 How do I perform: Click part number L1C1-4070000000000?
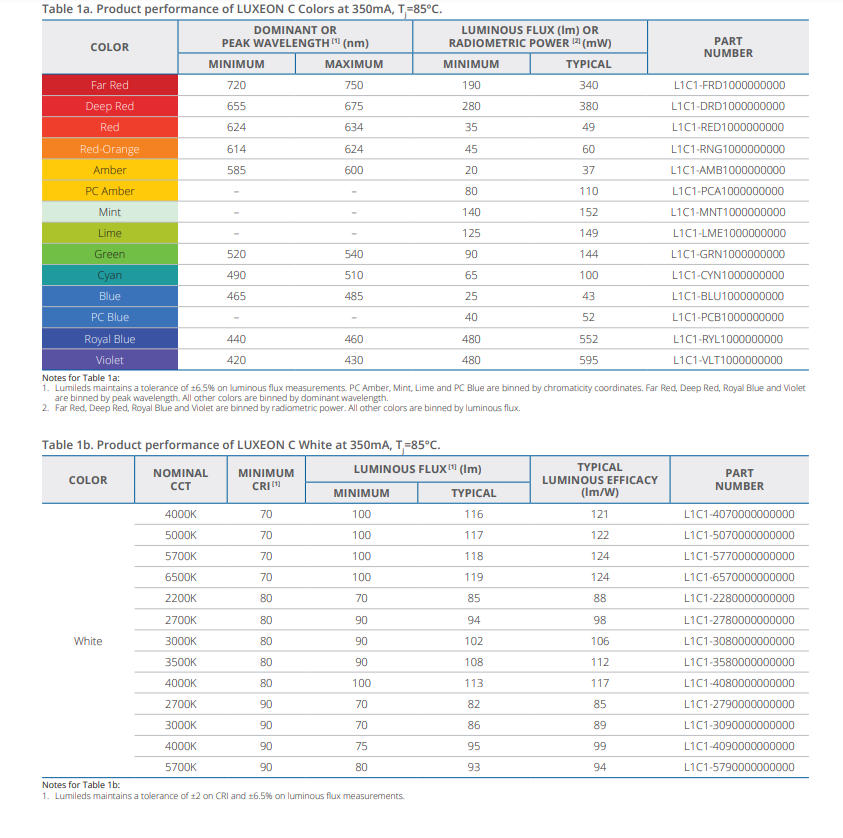(739, 514)
